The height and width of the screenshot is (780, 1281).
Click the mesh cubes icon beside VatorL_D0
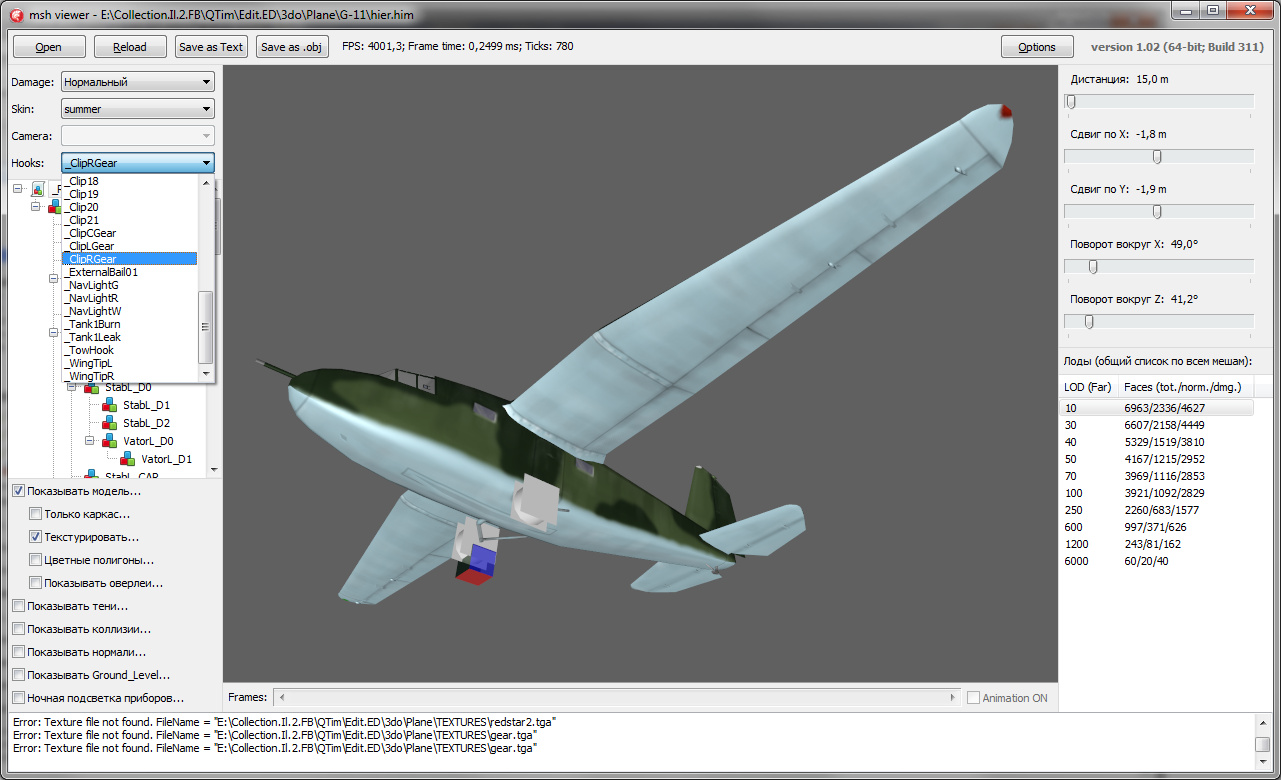click(110, 441)
